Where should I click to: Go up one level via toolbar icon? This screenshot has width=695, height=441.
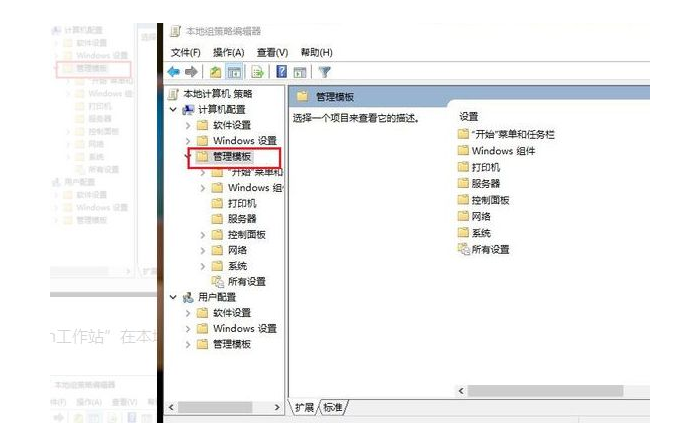[x=215, y=72]
